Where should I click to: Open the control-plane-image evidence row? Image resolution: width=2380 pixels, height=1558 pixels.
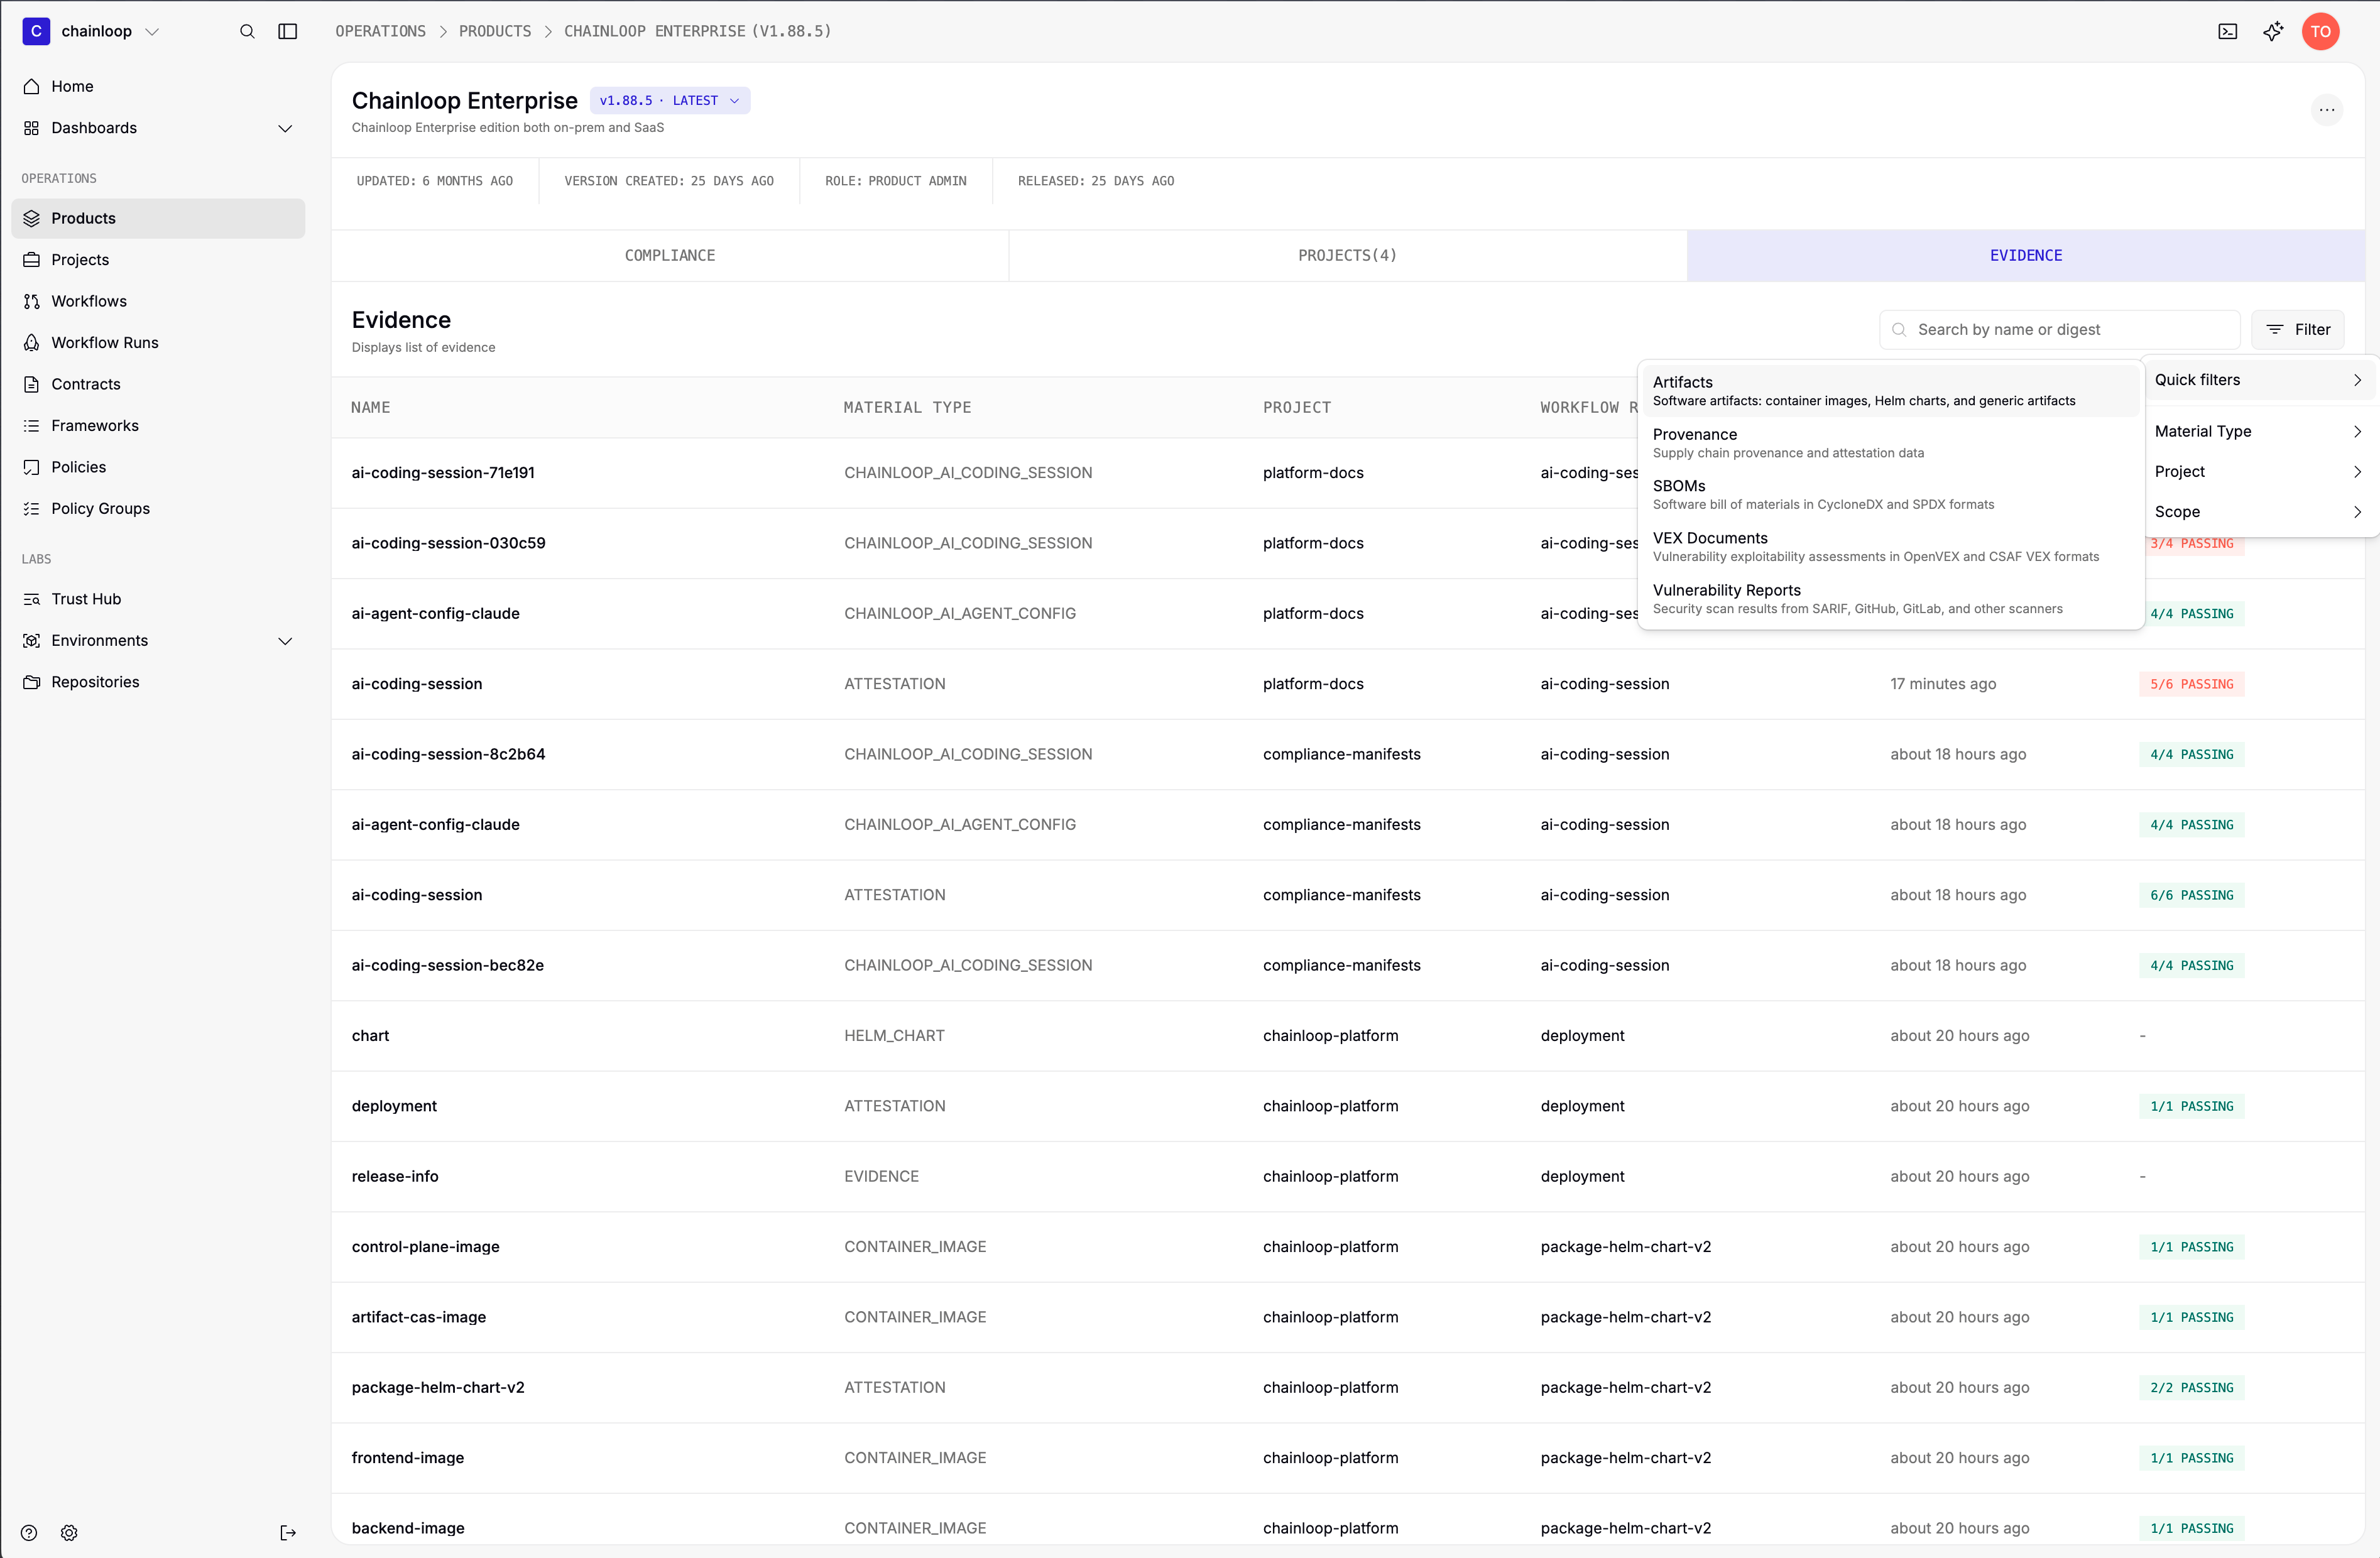click(1348, 1247)
